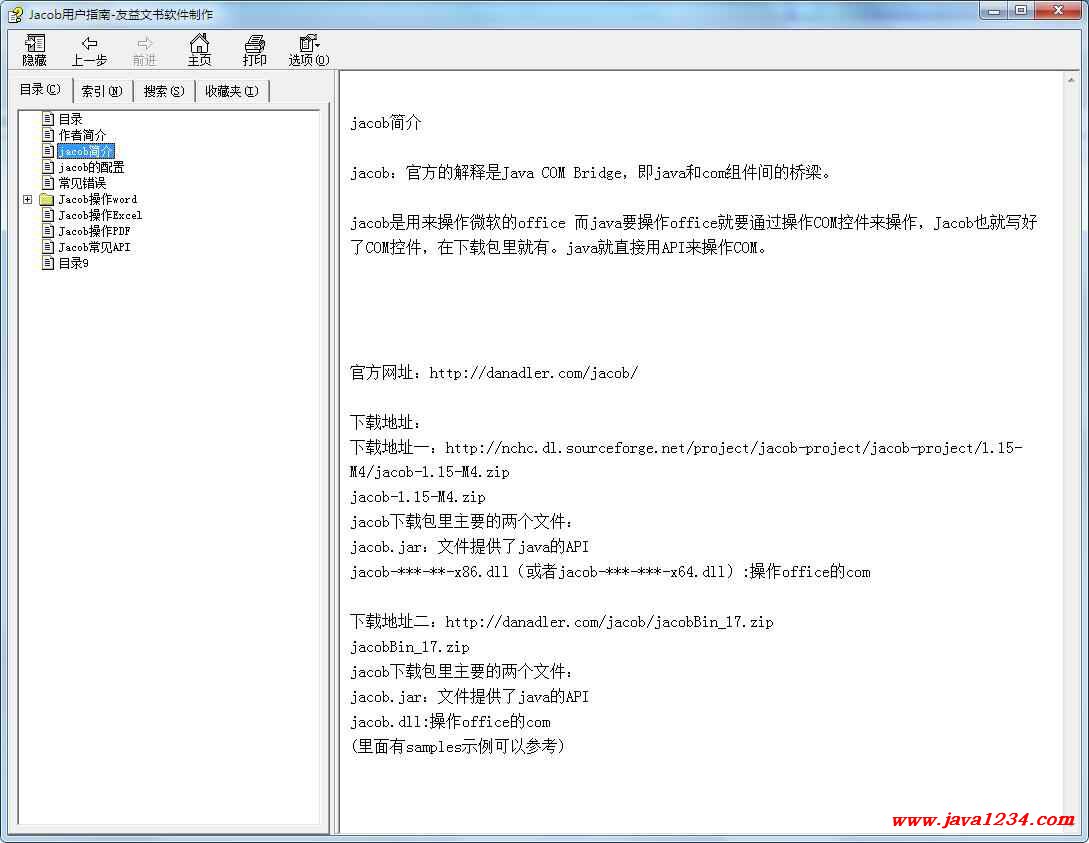Click the Java COM Bridge explanation line
Viewport: 1089px width, 843px height.
590,173
